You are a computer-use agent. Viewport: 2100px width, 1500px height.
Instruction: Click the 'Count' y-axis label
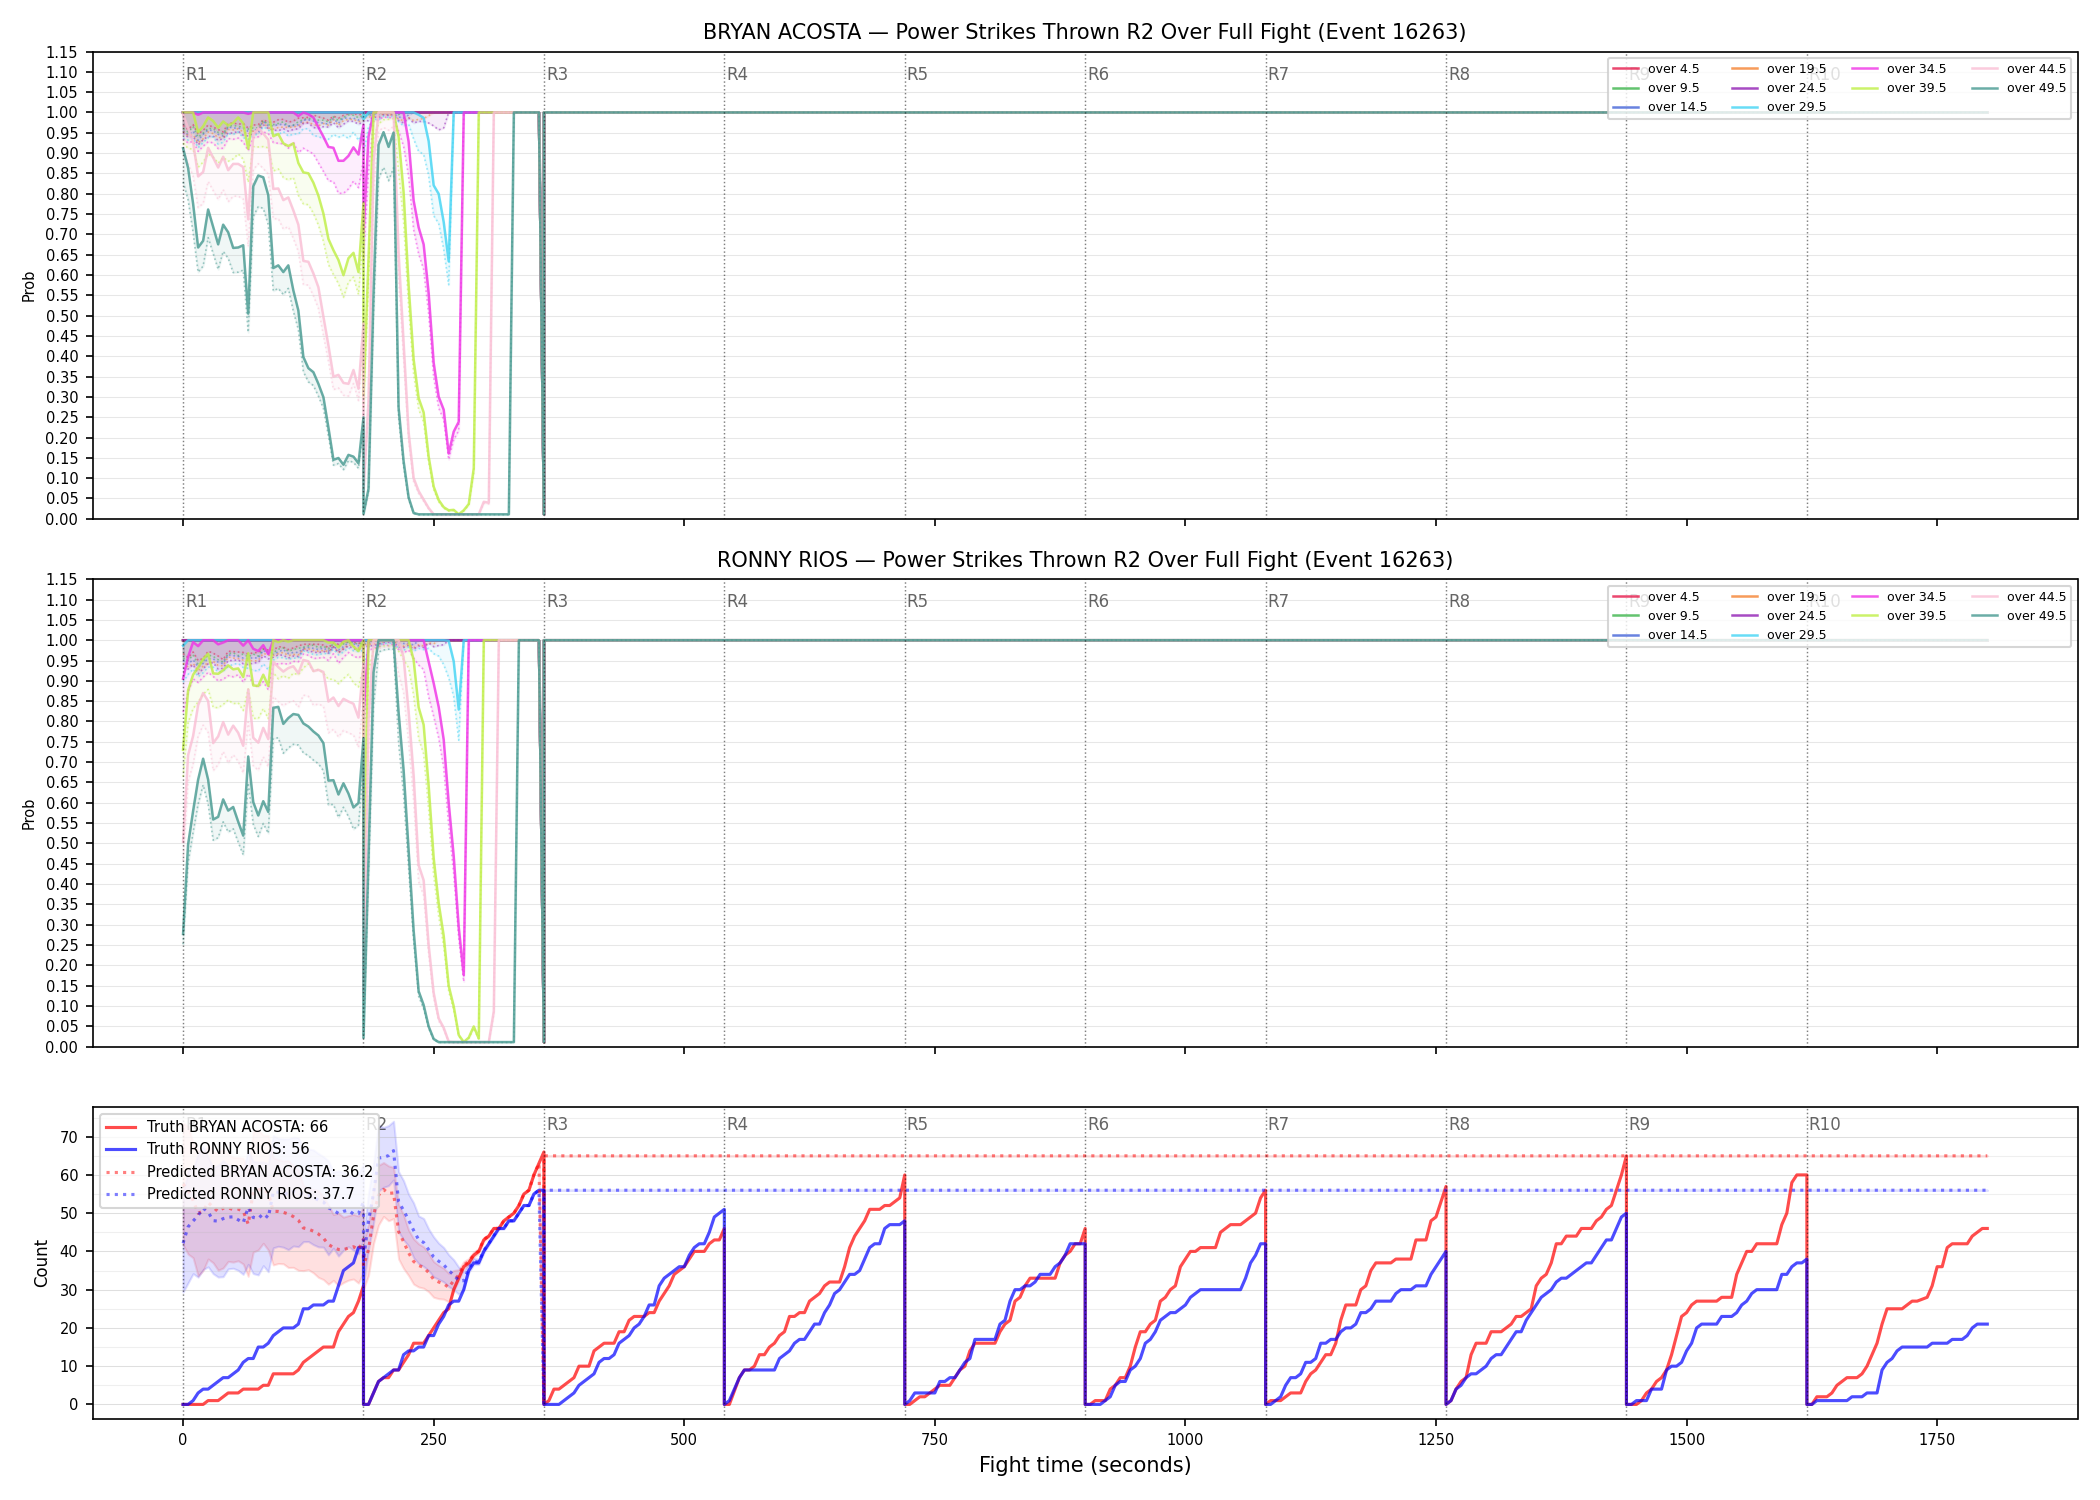coord(41,1263)
